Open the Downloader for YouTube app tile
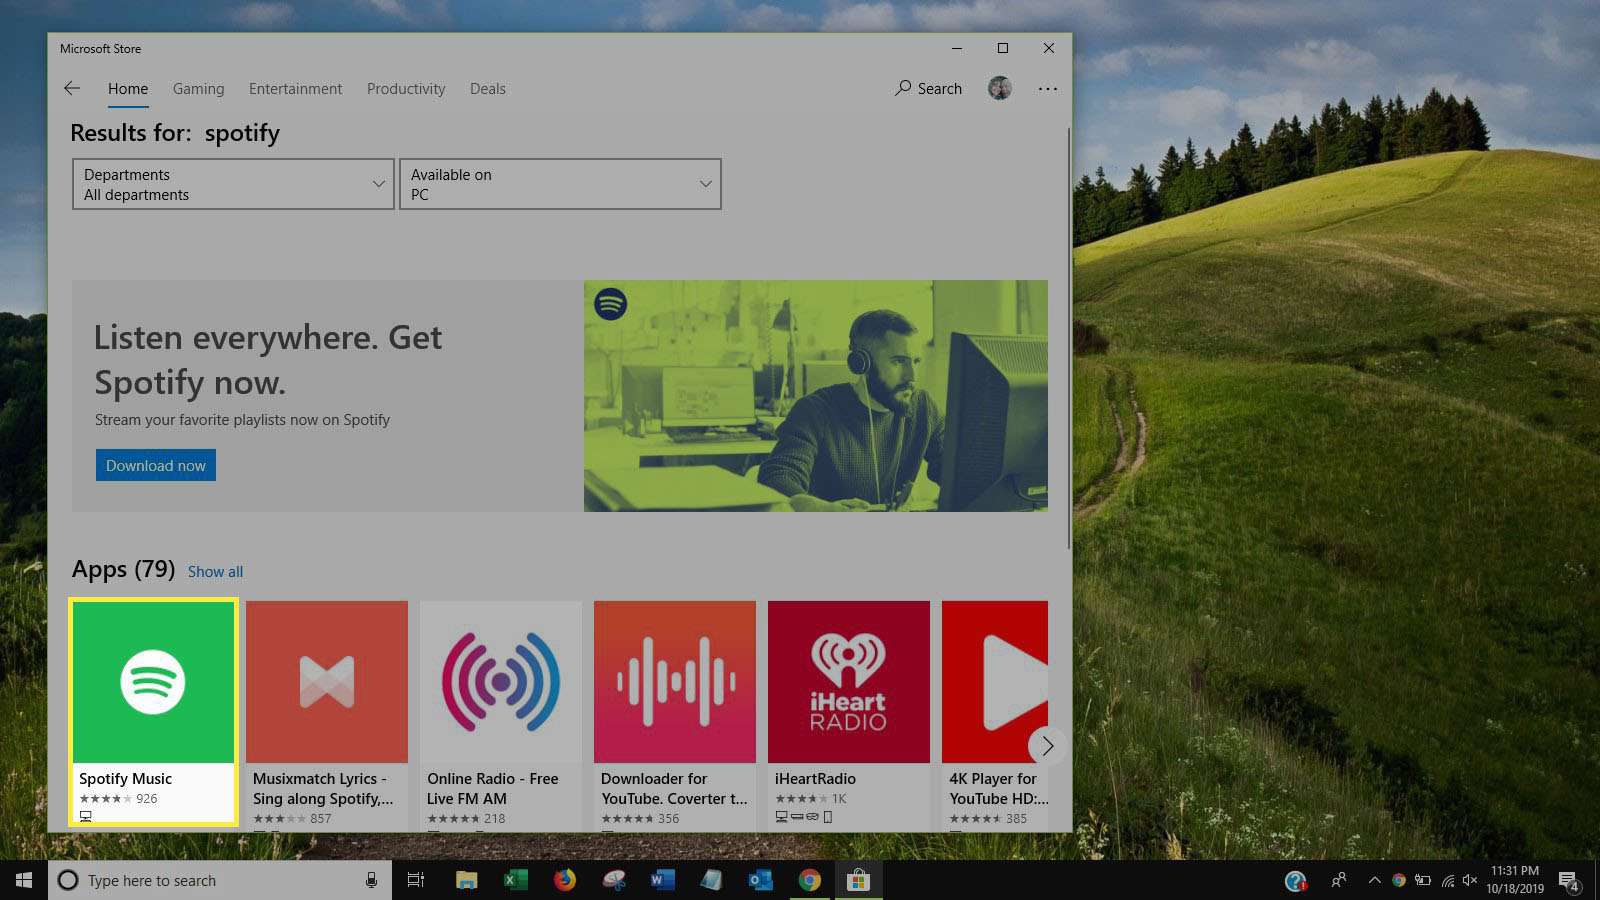This screenshot has height=900, width=1600. point(675,714)
